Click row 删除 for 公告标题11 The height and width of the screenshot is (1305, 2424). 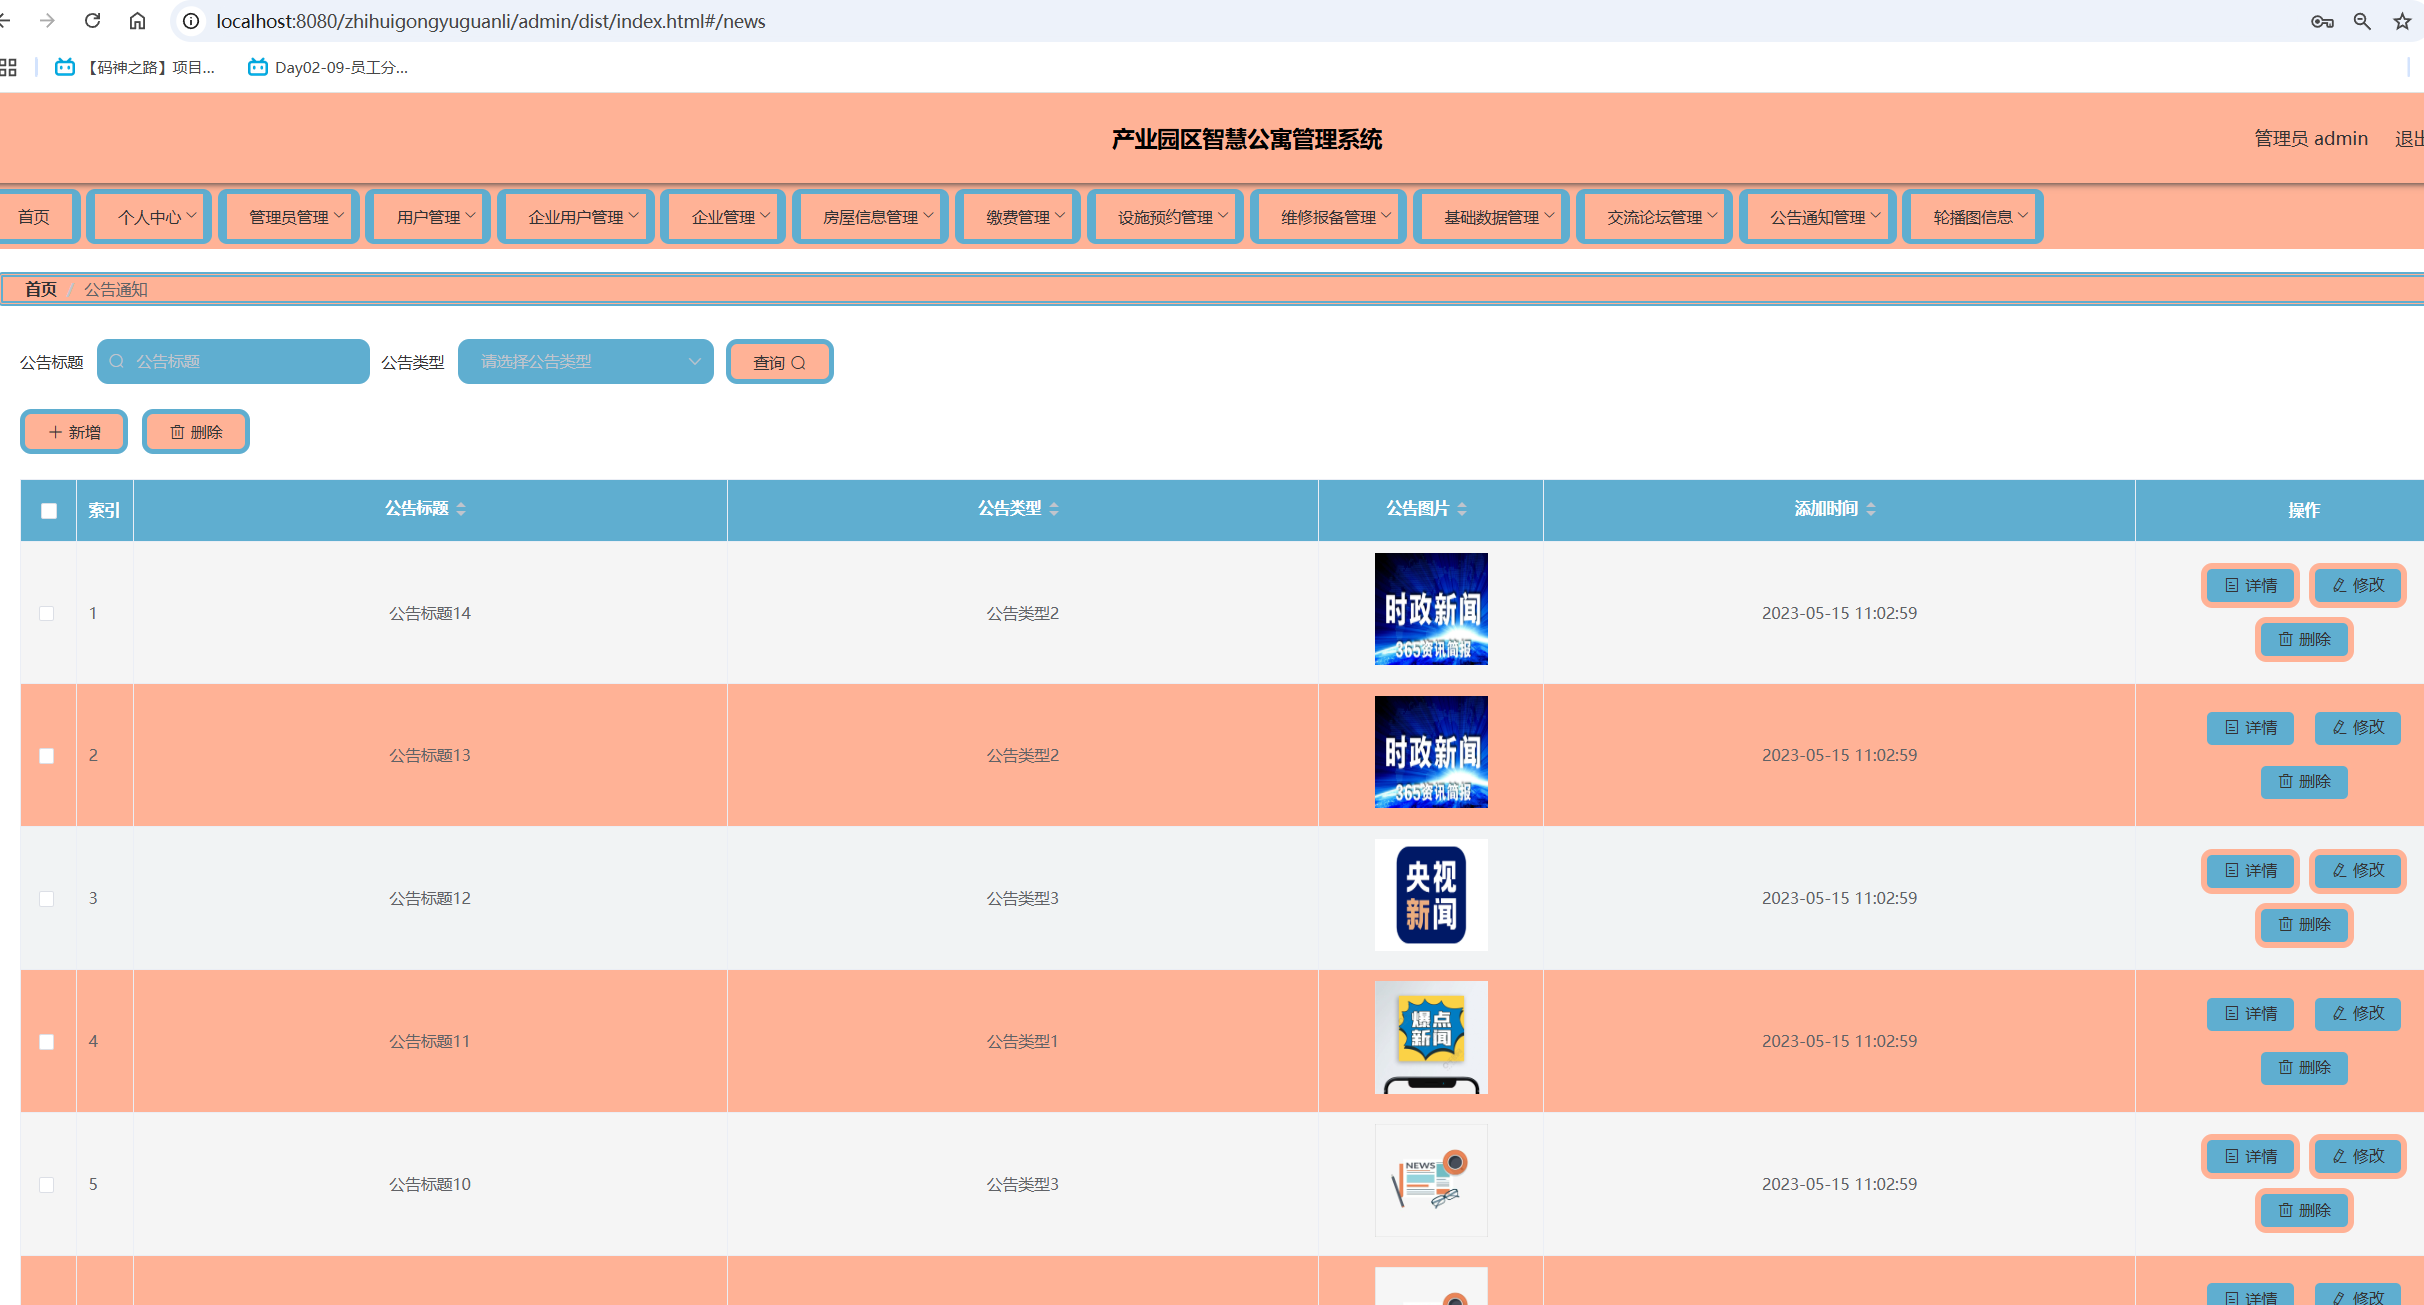(x=2304, y=1067)
